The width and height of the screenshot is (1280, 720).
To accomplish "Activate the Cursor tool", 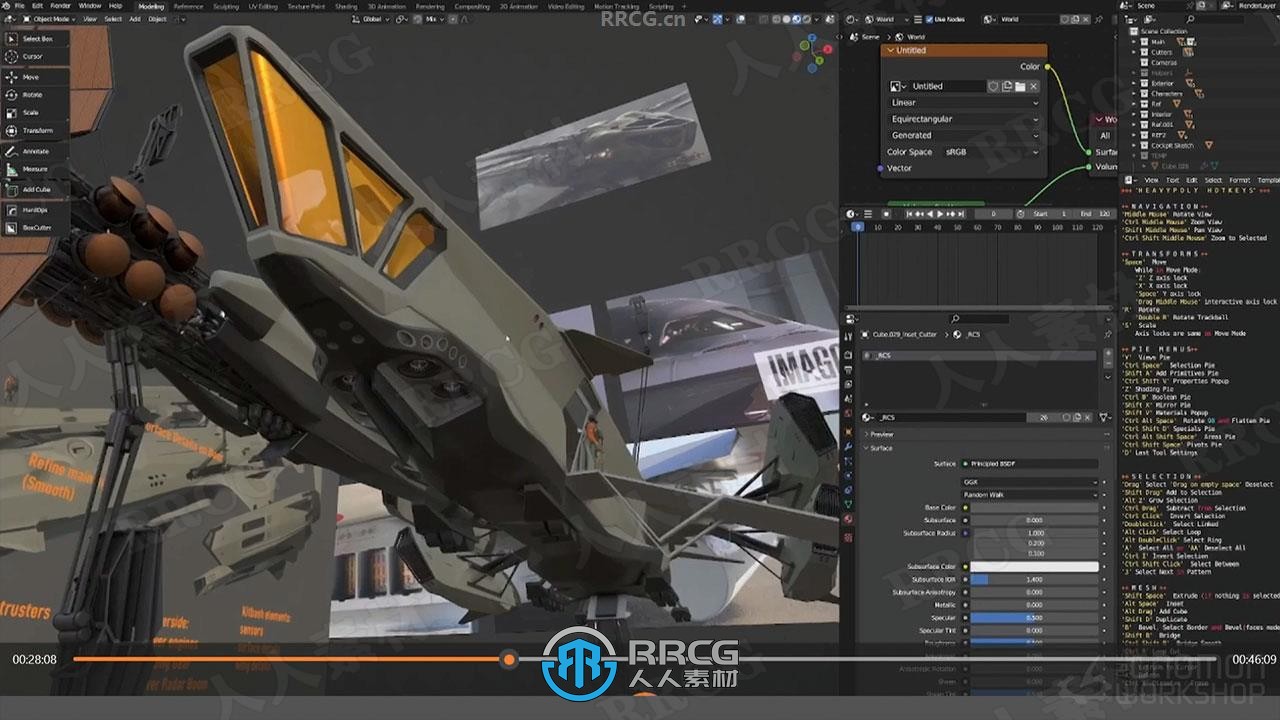I will [x=35, y=56].
